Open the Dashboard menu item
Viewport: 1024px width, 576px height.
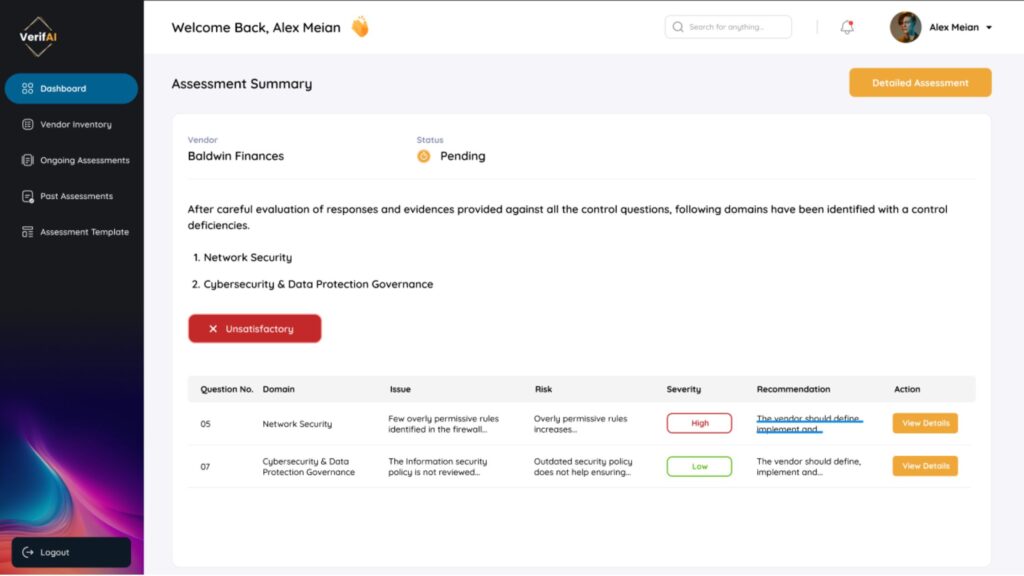tap(71, 89)
